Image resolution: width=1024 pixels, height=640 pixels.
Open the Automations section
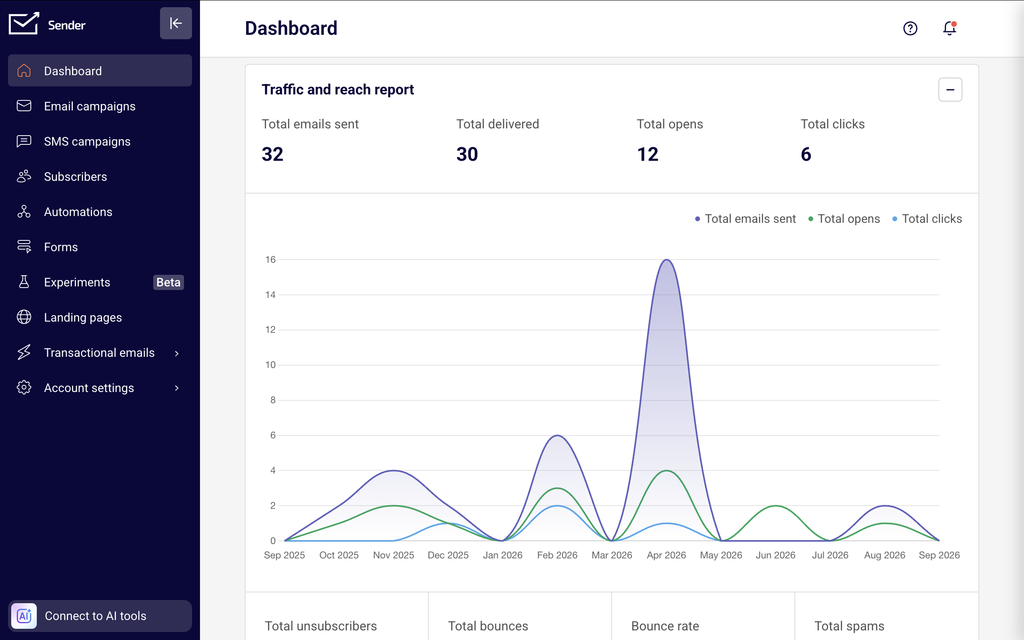[100, 212]
